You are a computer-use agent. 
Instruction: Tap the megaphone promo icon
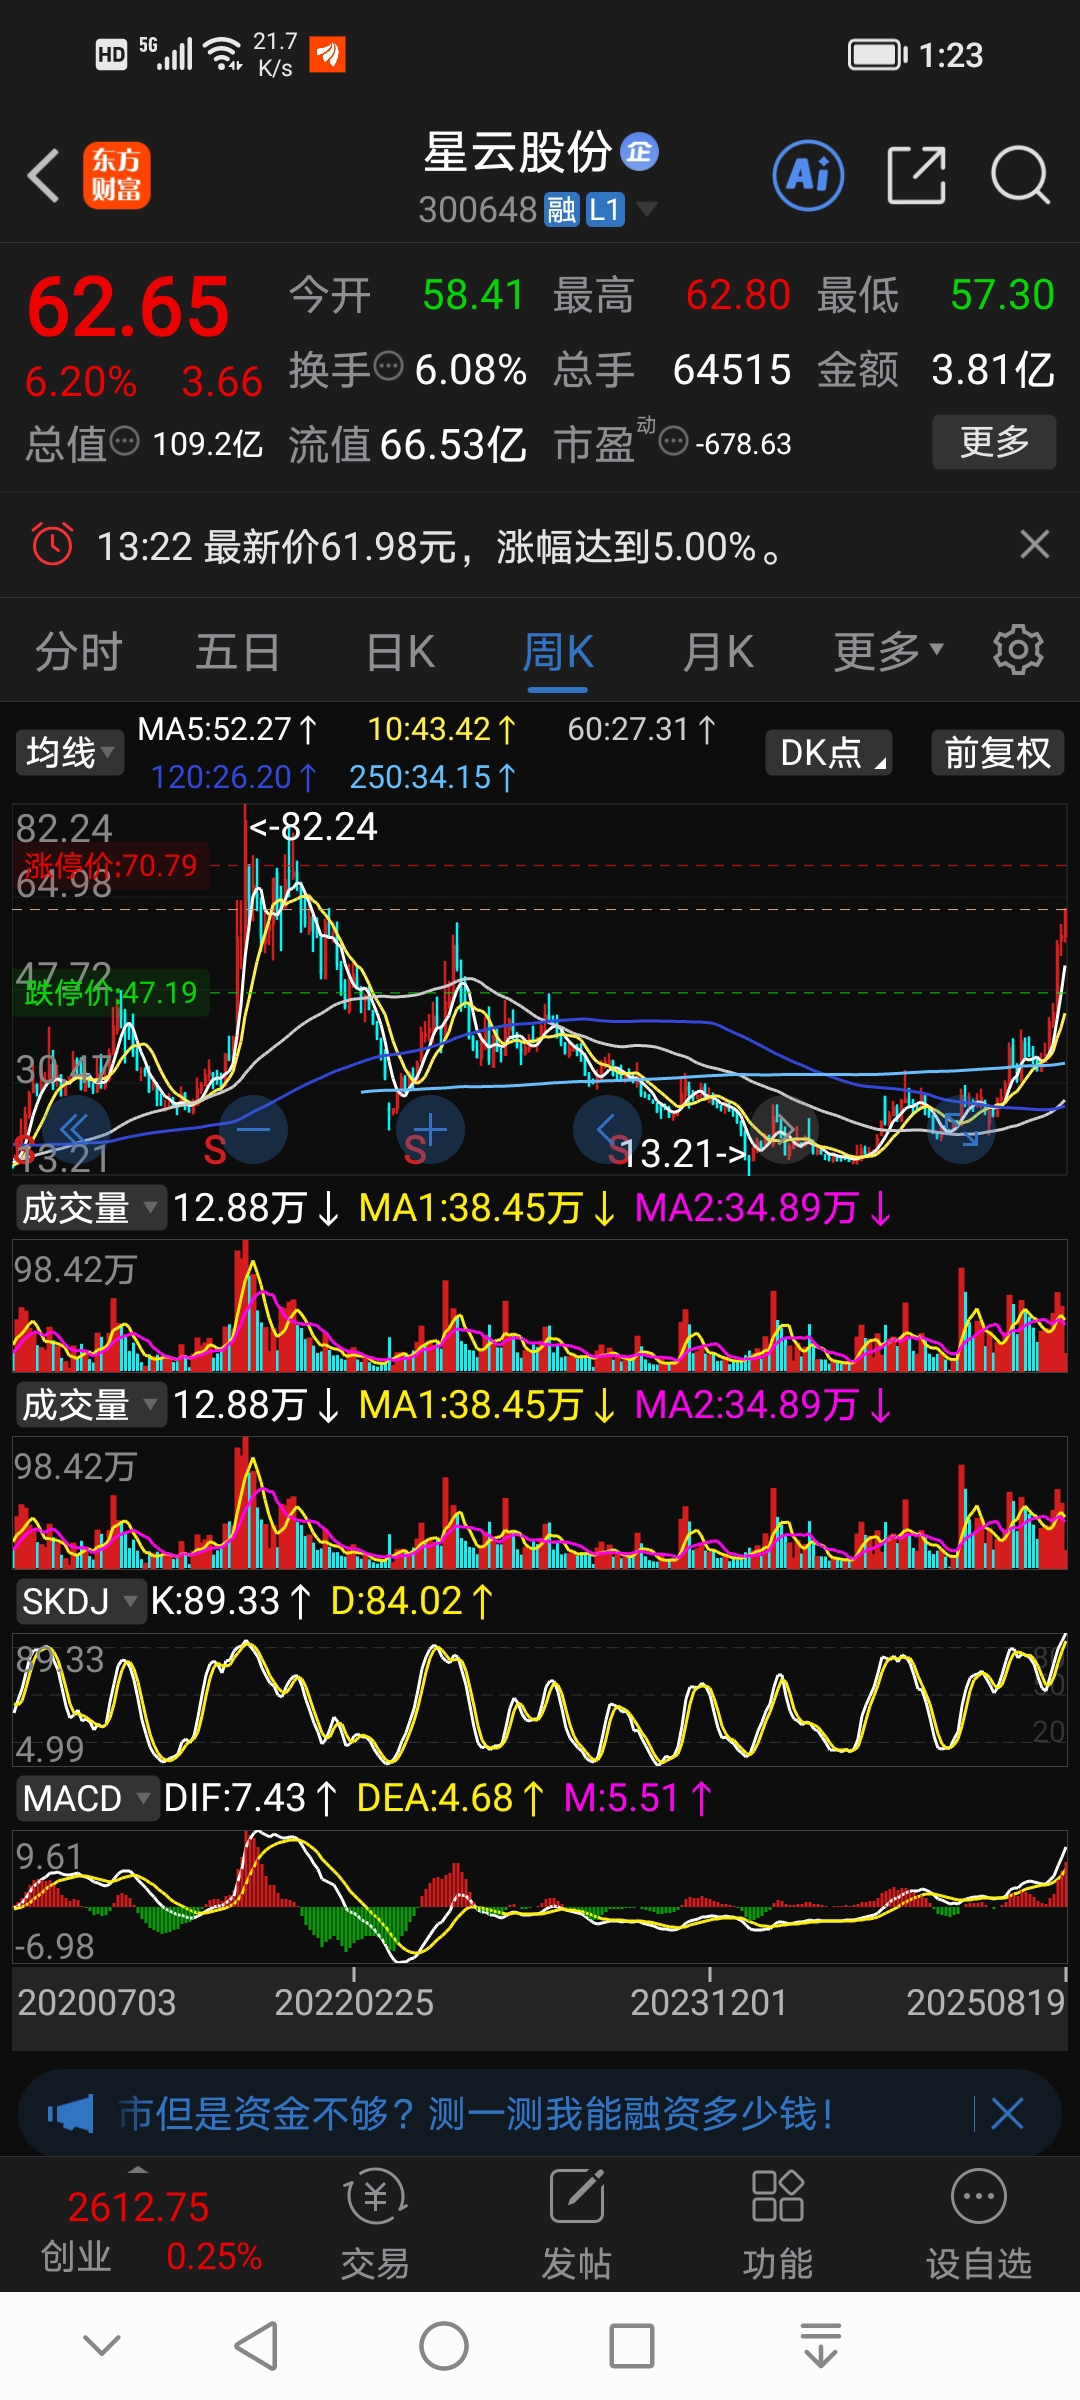[70, 2114]
